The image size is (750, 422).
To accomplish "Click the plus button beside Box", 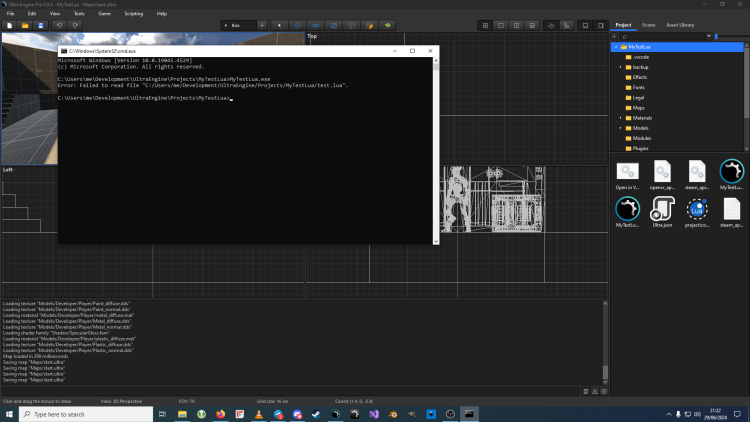I will [262, 25].
